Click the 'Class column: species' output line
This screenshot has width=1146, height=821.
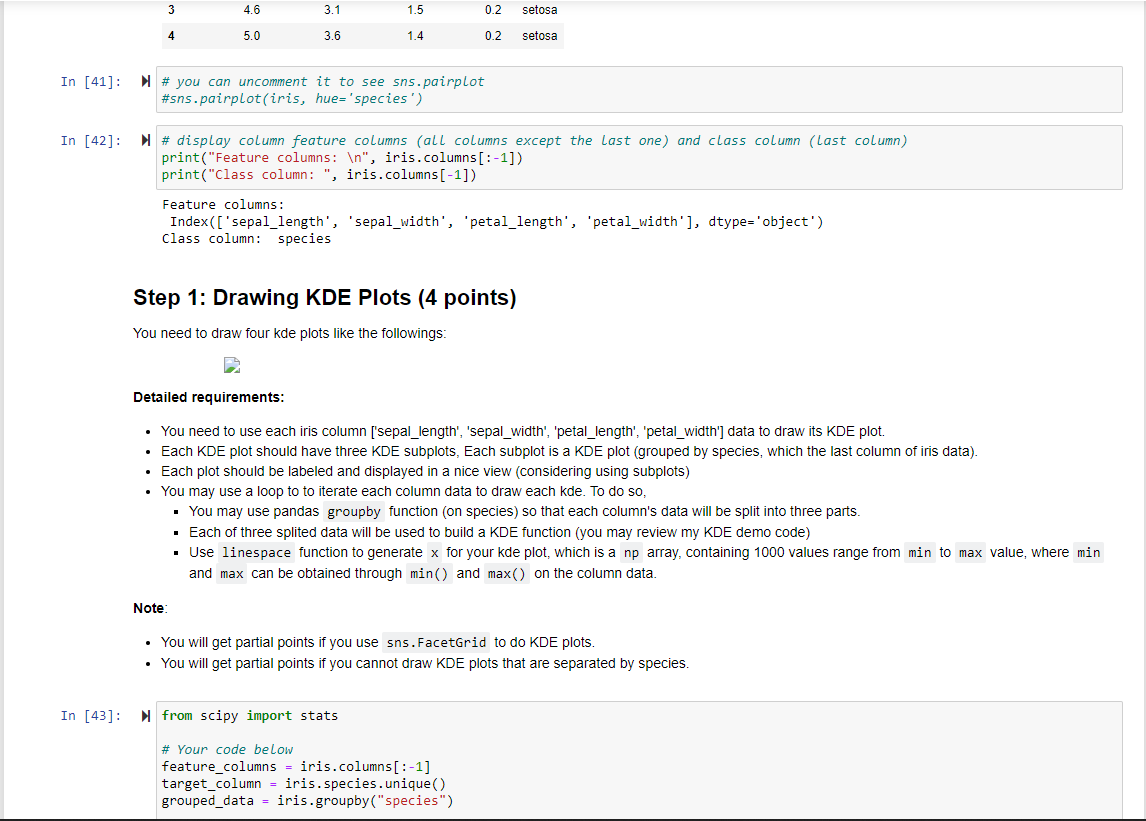click(246, 239)
